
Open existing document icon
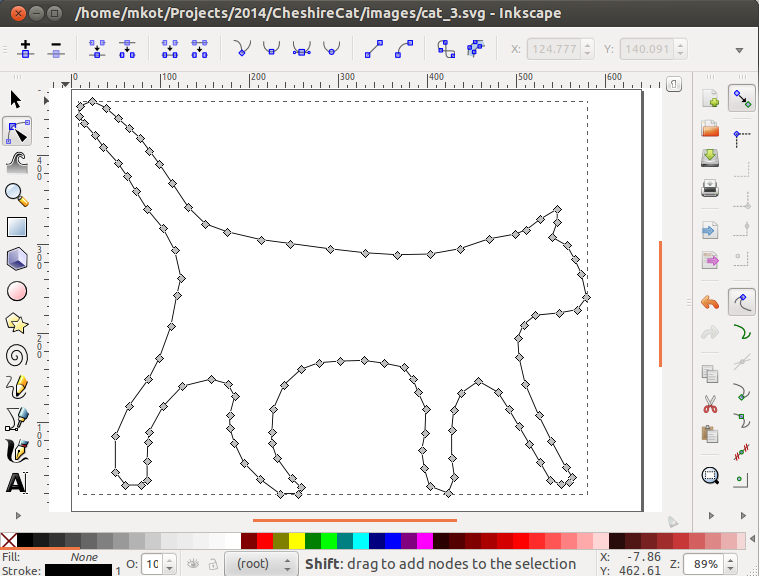click(x=710, y=129)
